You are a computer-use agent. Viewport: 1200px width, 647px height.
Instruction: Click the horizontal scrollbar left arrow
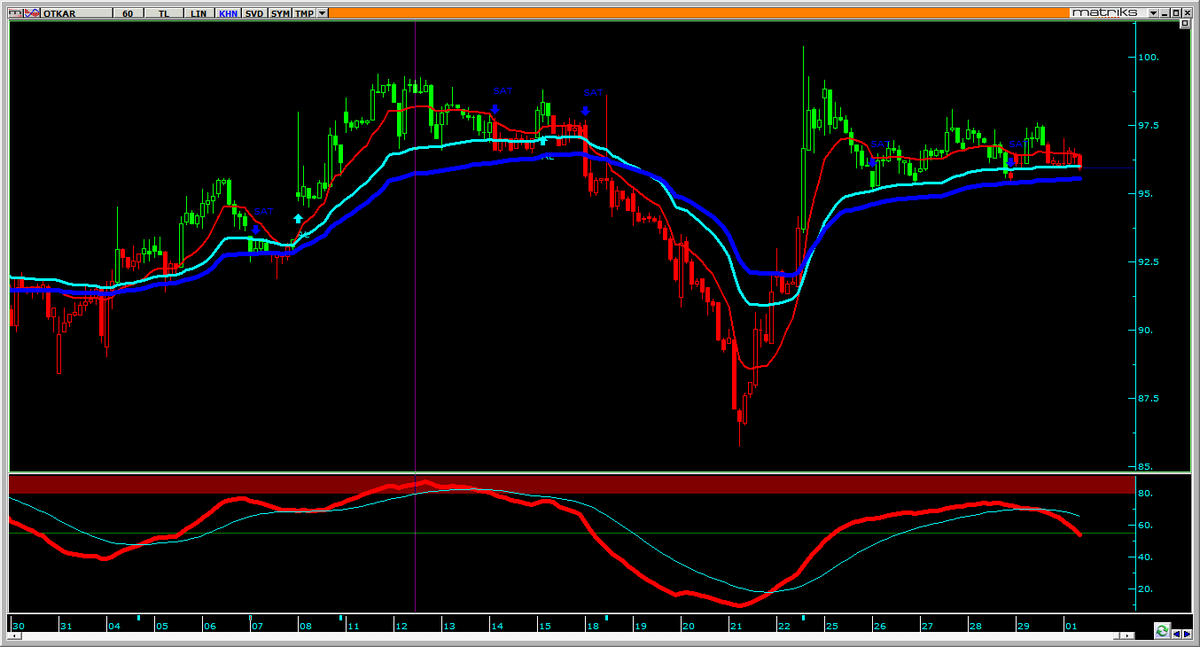pyautogui.click(x=14, y=636)
